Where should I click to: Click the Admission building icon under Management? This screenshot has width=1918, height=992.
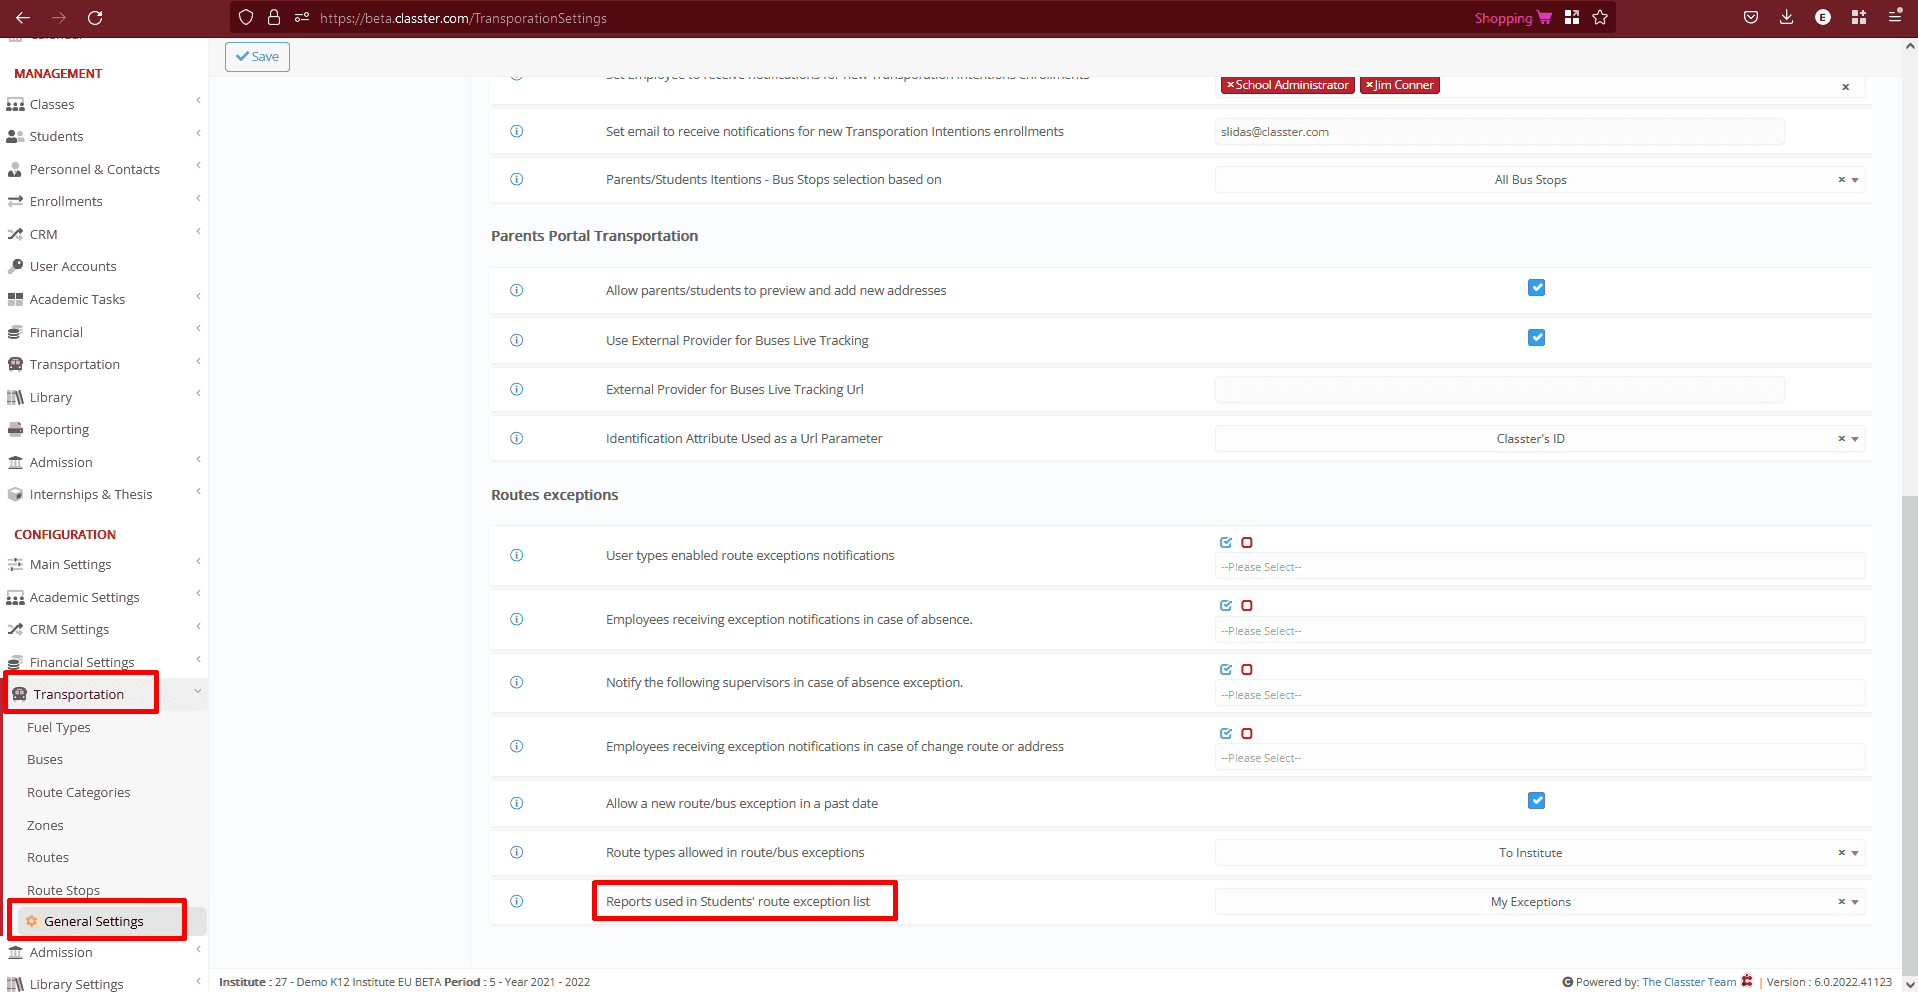15,462
